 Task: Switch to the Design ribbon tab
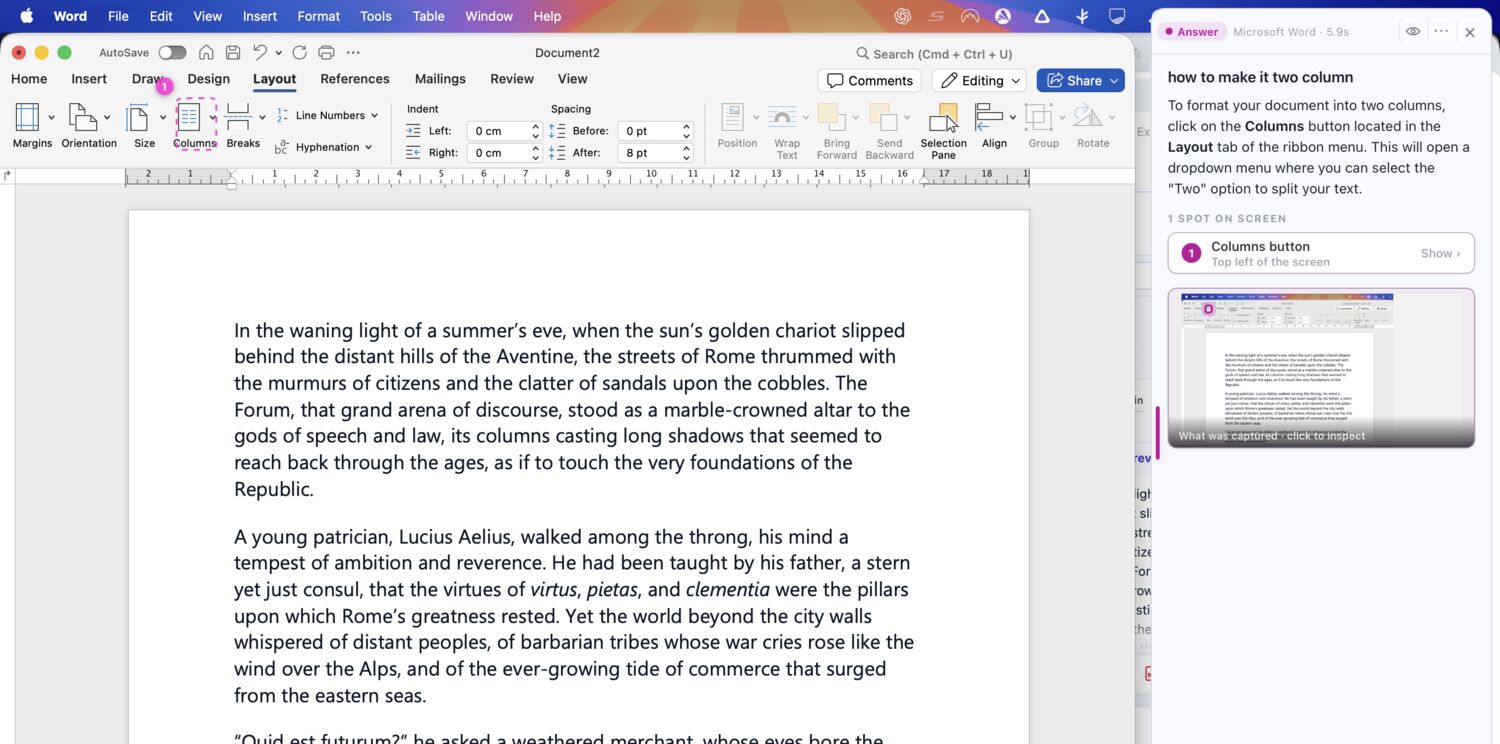click(209, 79)
